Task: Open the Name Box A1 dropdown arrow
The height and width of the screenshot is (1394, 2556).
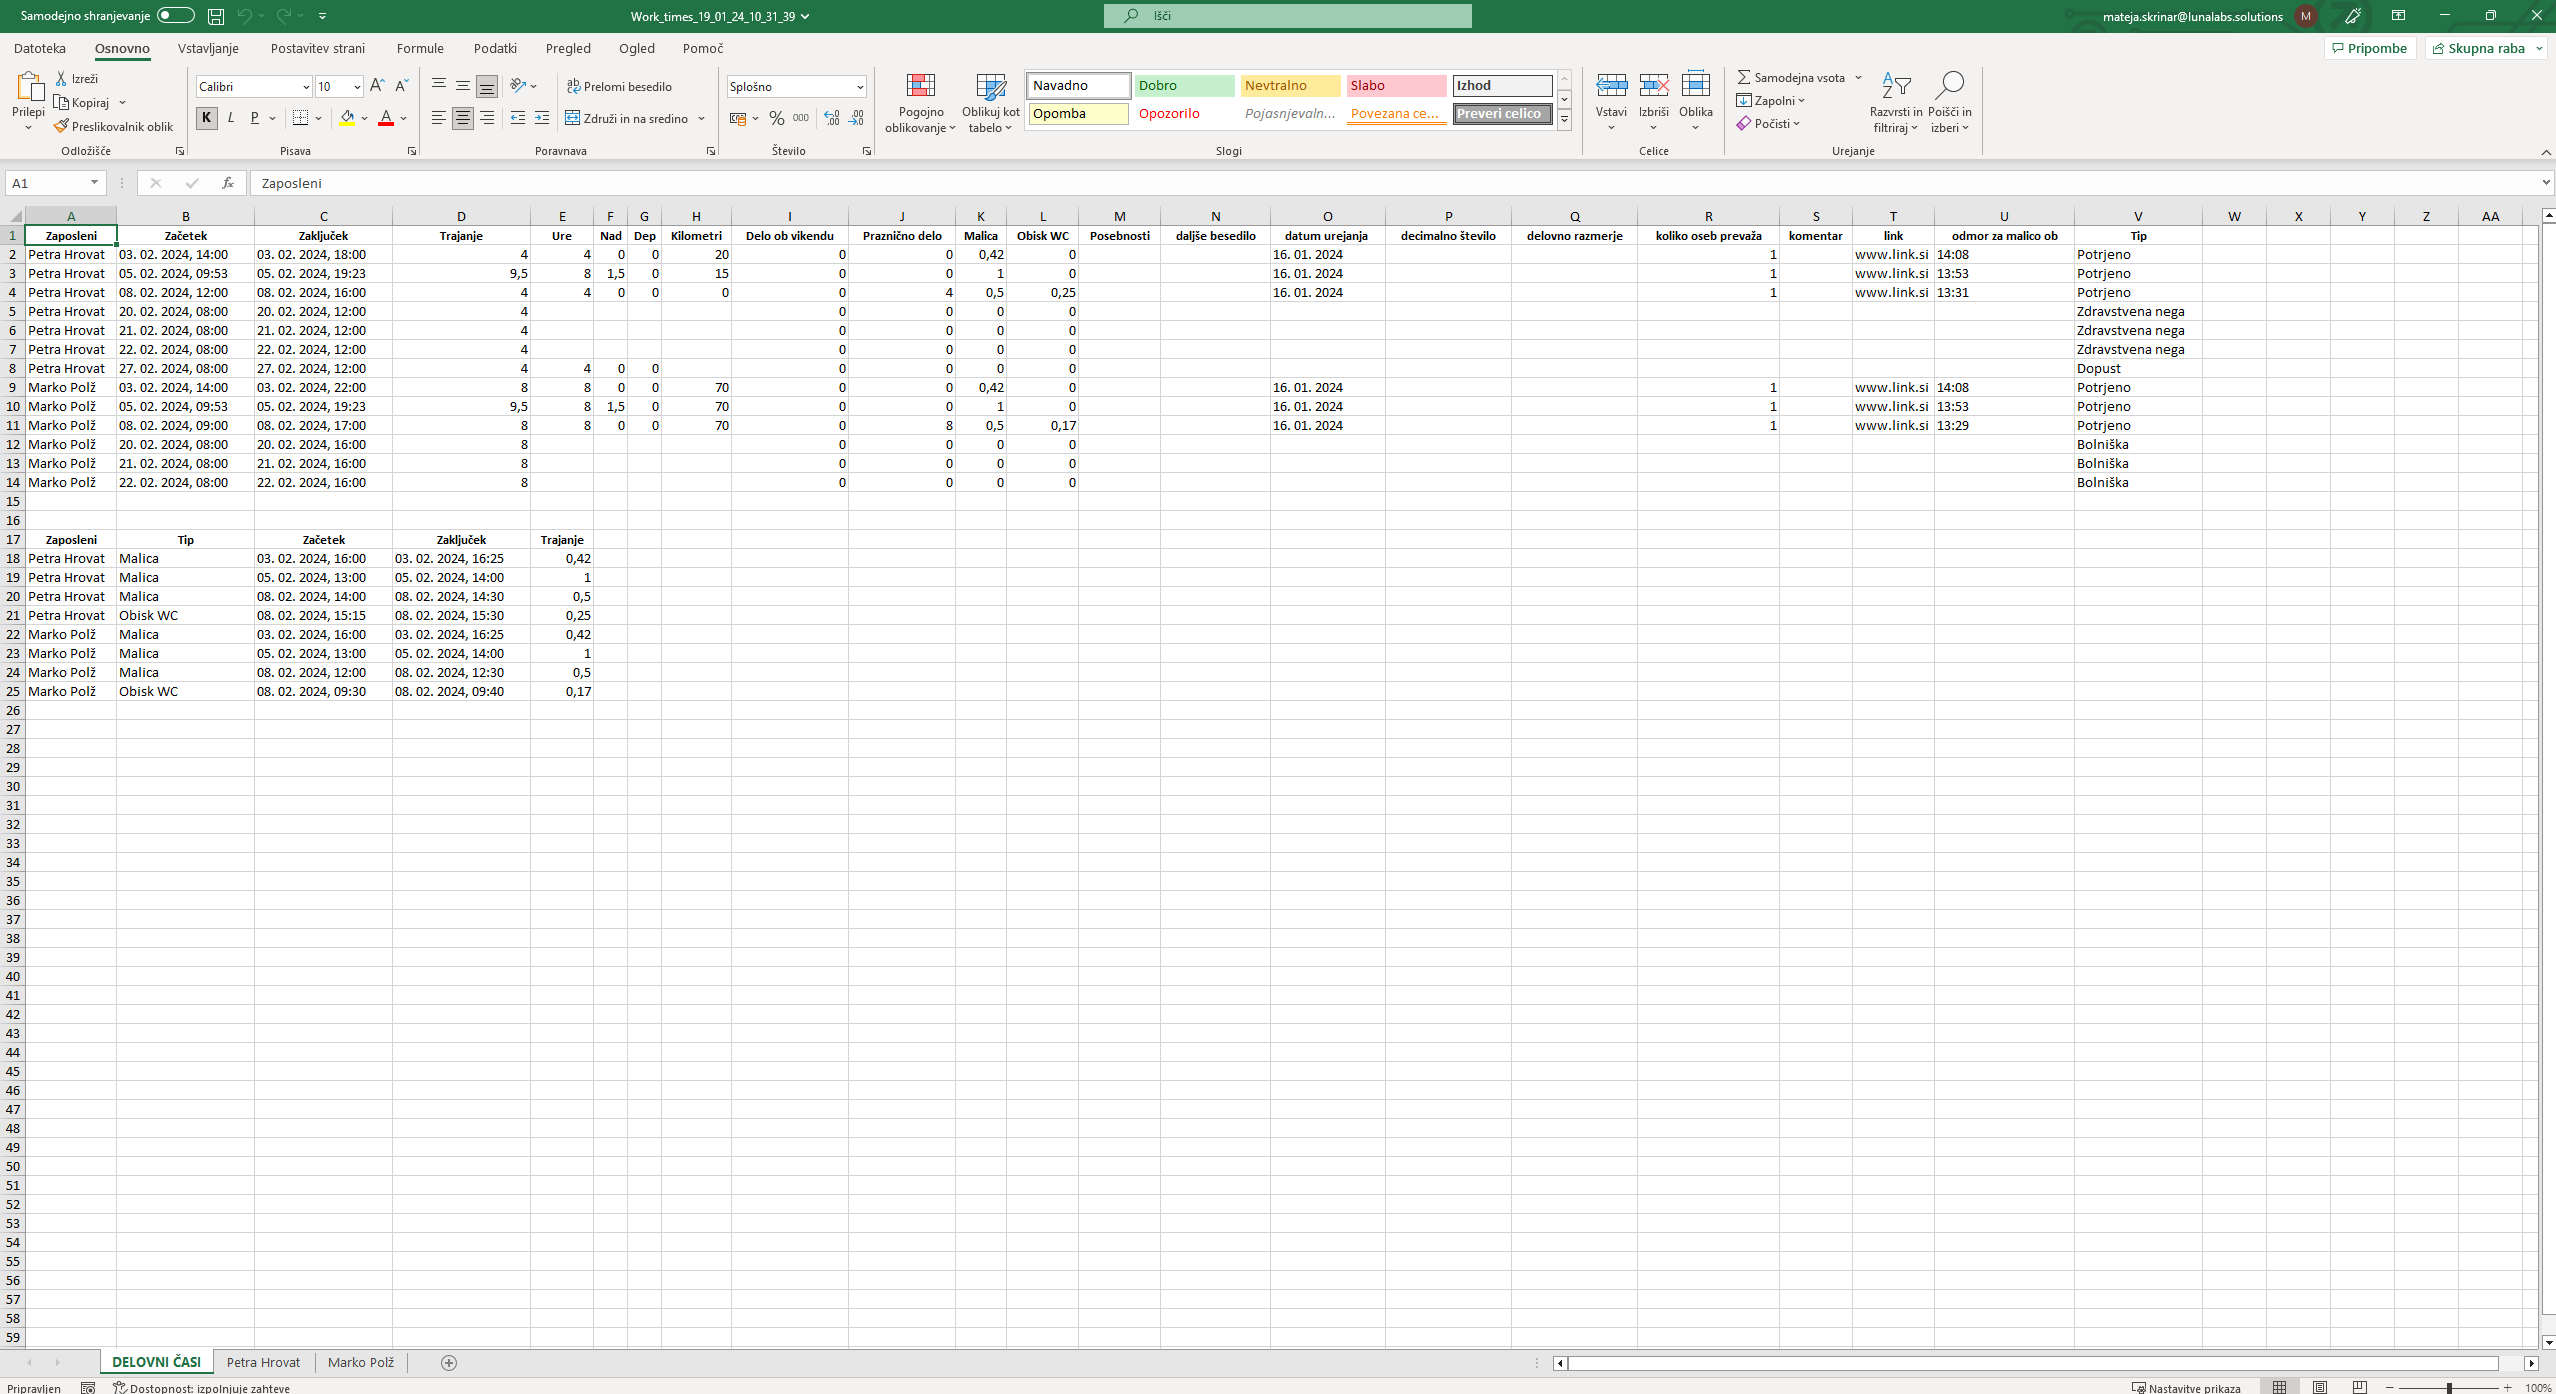Action: point(94,183)
